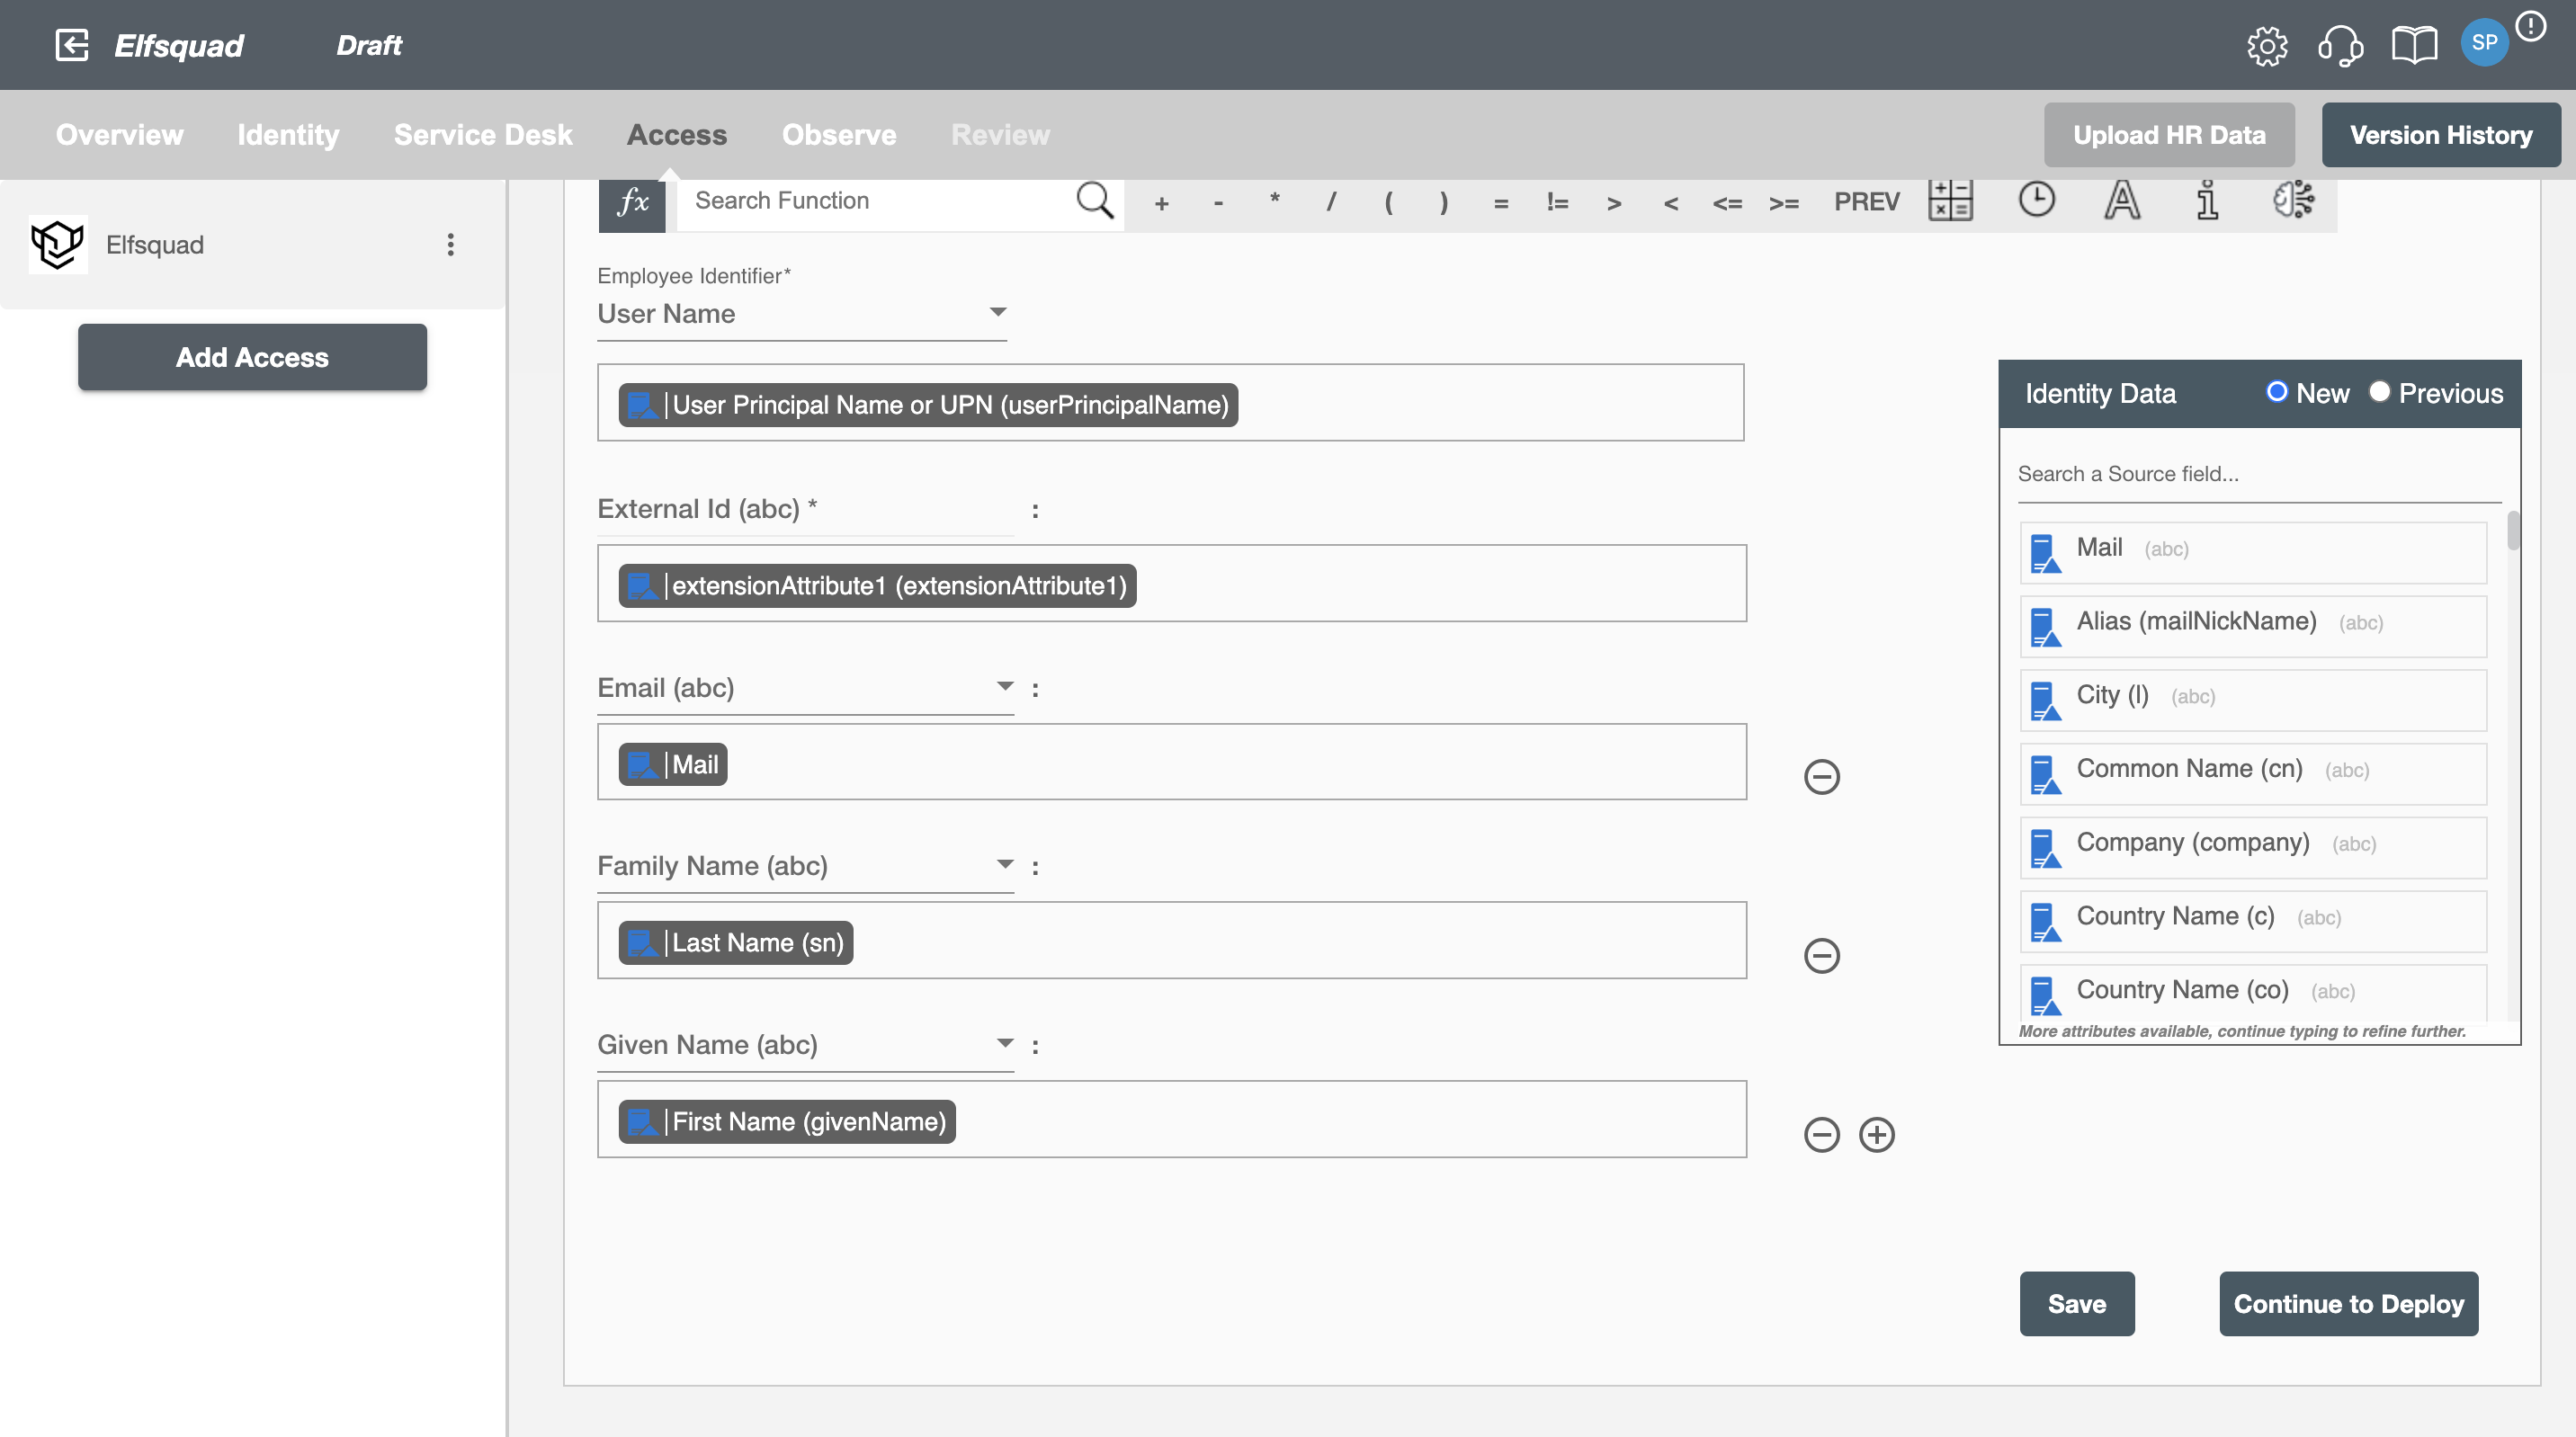The image size is (2576, 1437).
Task: Open Version History
Action: pos(2441,135)
